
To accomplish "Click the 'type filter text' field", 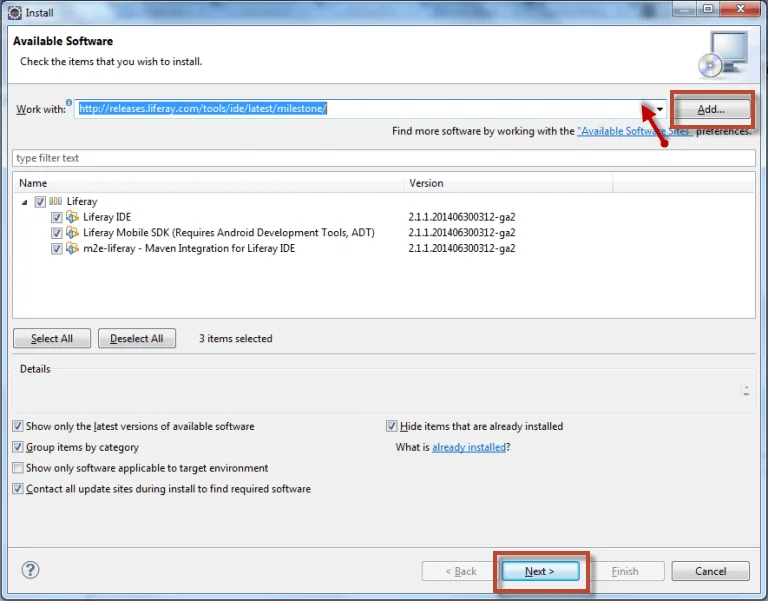I will pyautogui.click(x=384, y=158).
